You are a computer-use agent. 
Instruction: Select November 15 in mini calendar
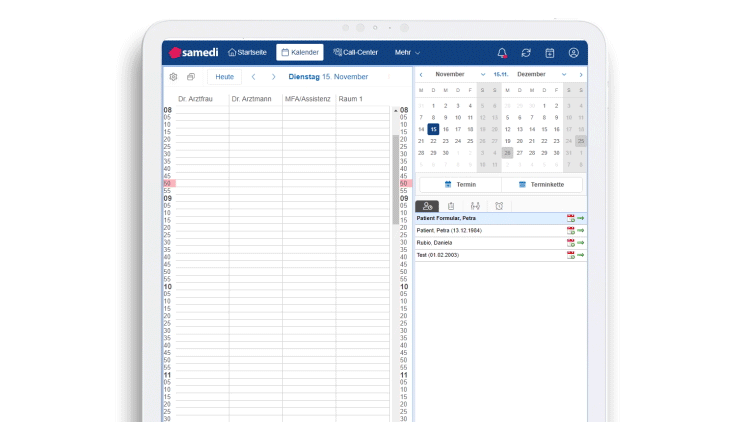pos(433,129)
